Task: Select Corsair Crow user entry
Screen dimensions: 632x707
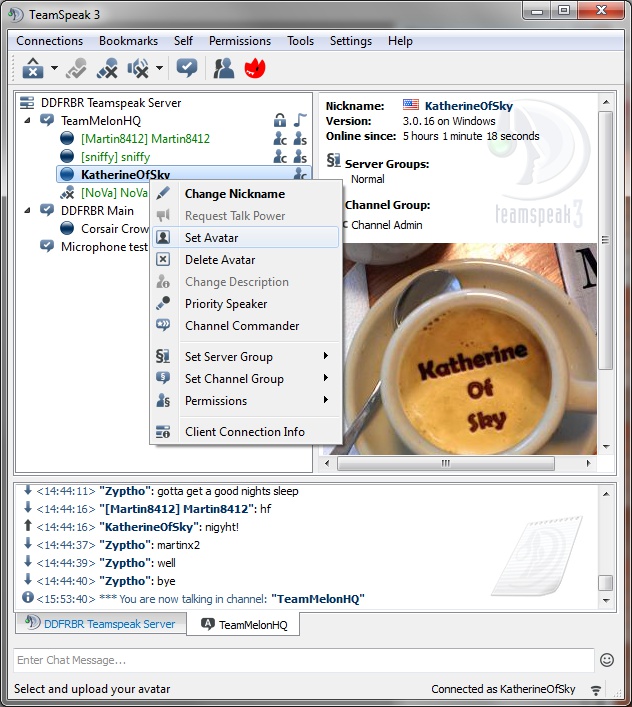Action: coord(114,229)
